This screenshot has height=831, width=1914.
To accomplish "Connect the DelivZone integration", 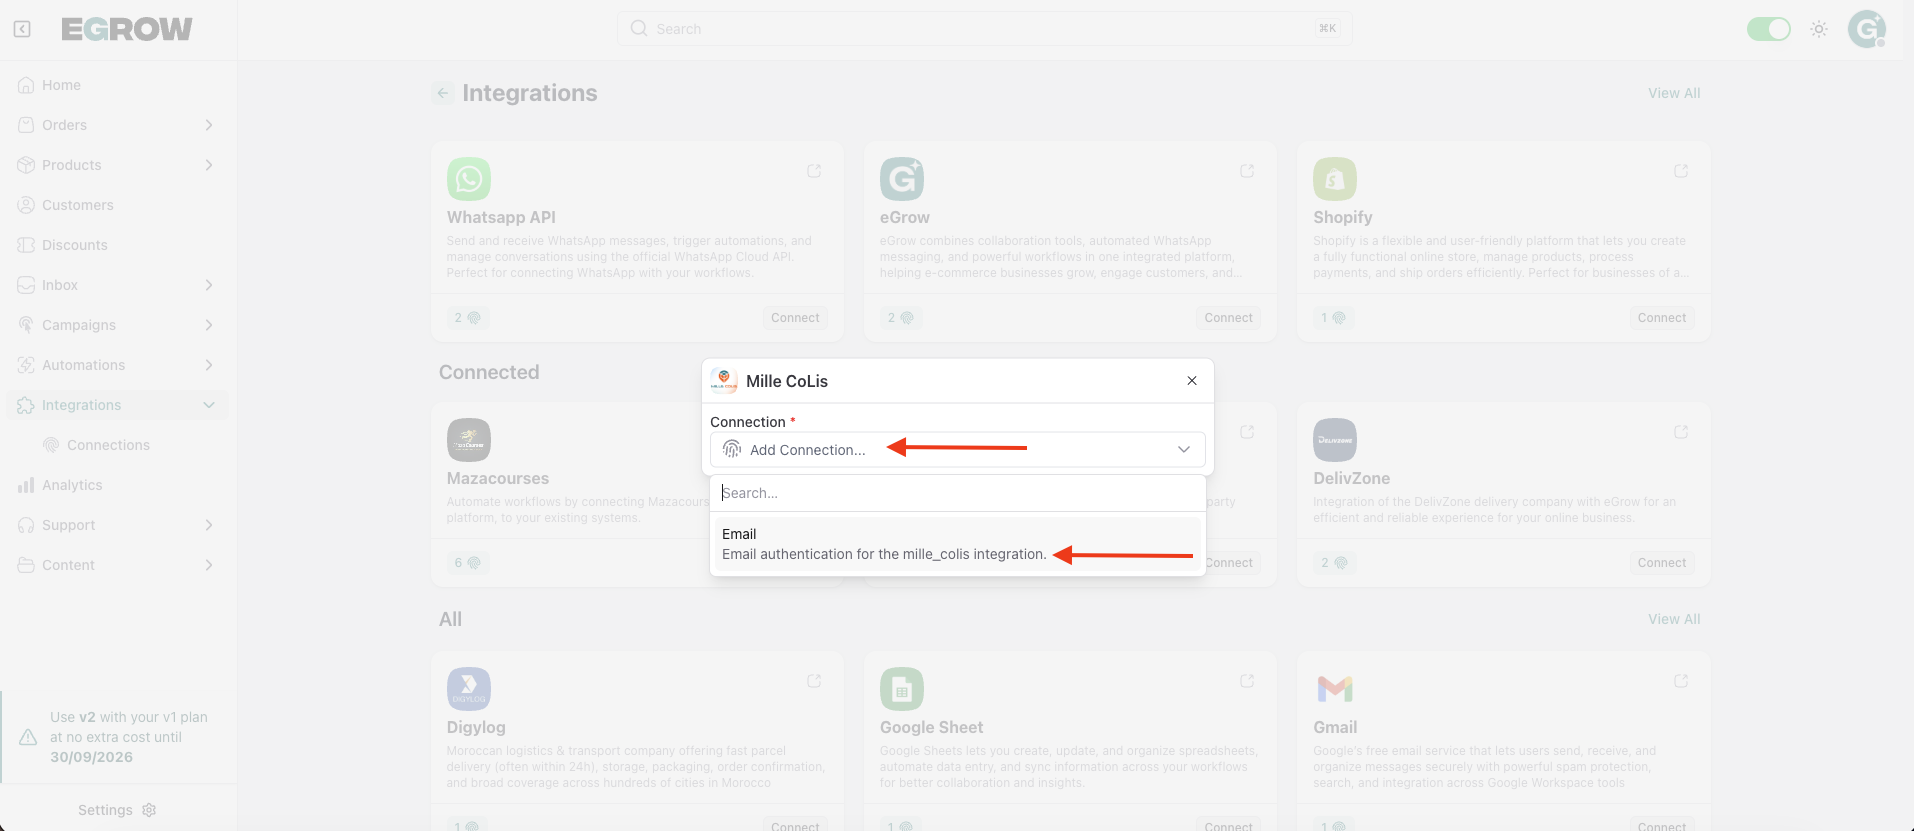I will (x=1662, y=563).
